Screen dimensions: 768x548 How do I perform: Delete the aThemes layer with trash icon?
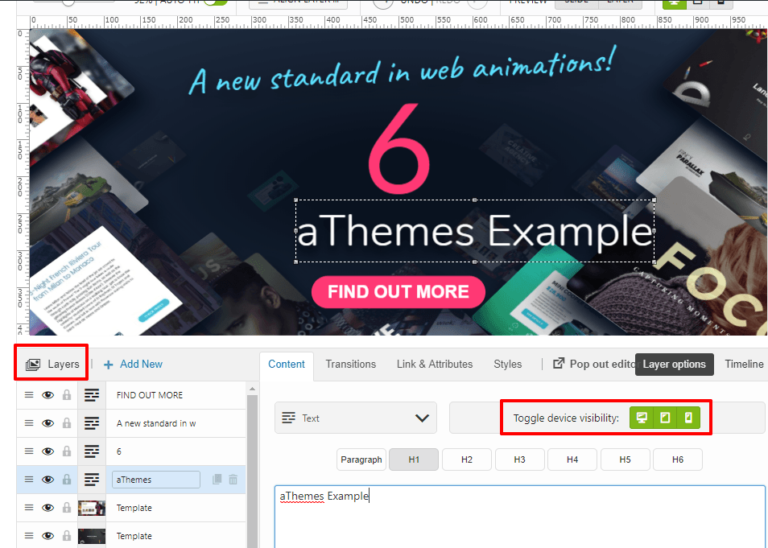(233, 479)
